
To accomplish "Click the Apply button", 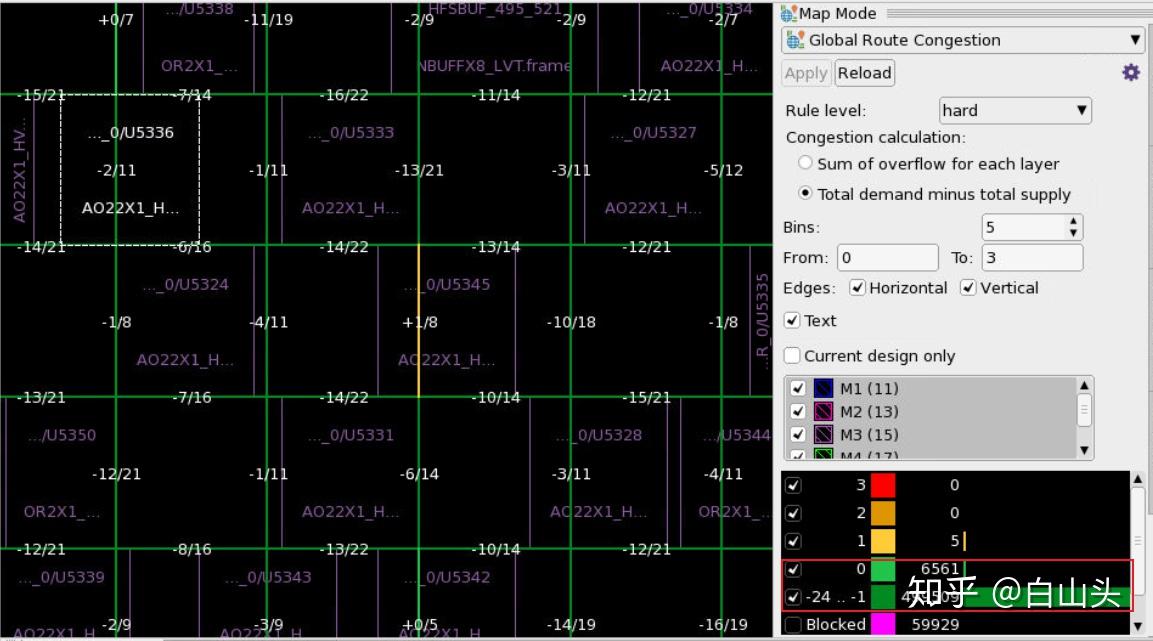I will 806,73.
